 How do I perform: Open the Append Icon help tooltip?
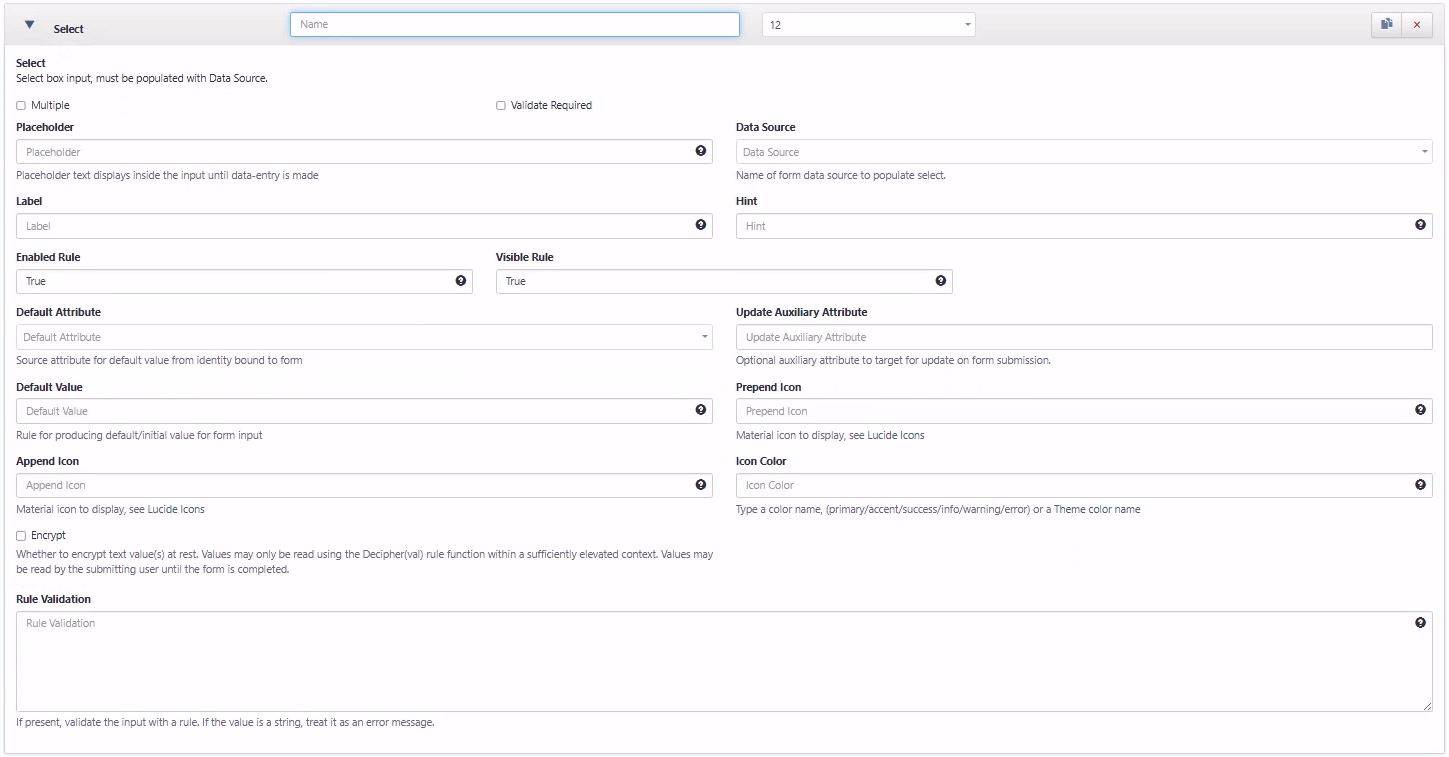click(x=700, y=484)
